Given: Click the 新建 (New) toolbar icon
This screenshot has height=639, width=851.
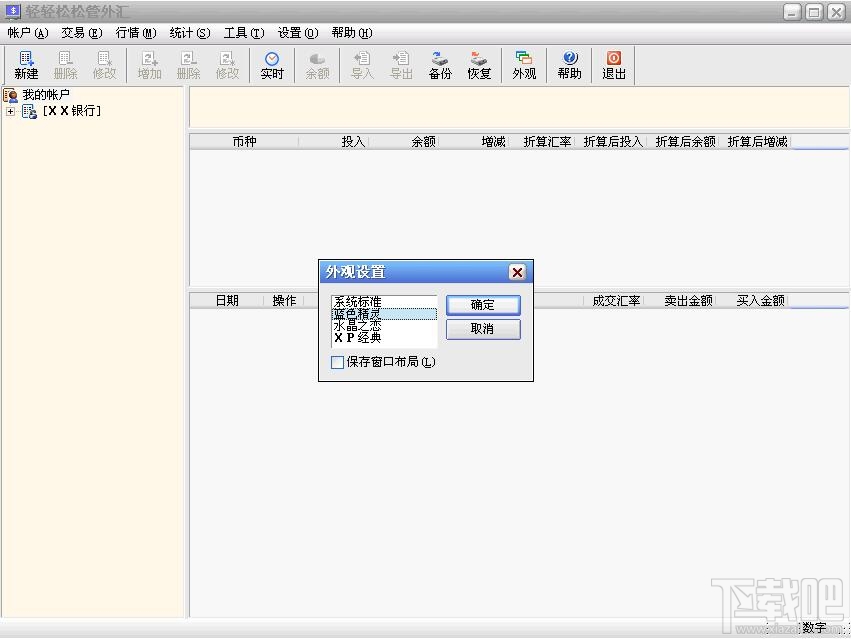Looking at the screenshot, I should [x=25, y=65].
